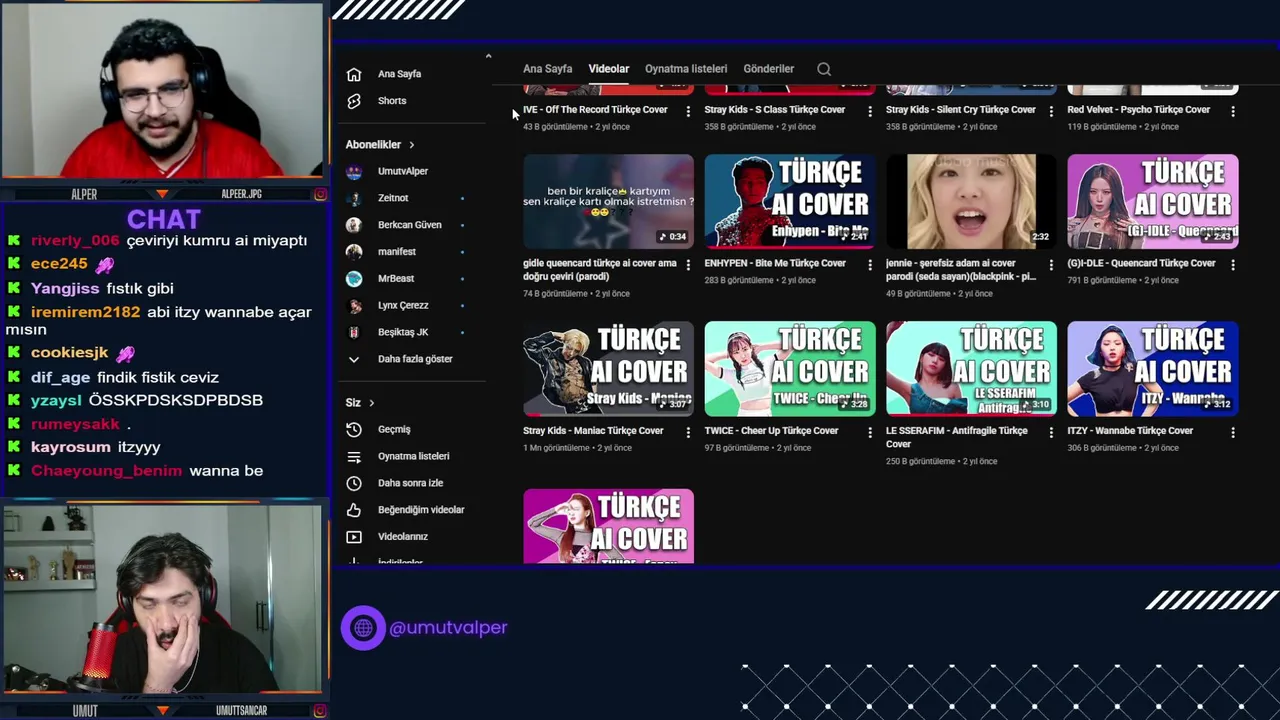Play the ENHYPEN Bite Me thumbnail
This screenshot has height=720, width=1280.
pos(790,202)
